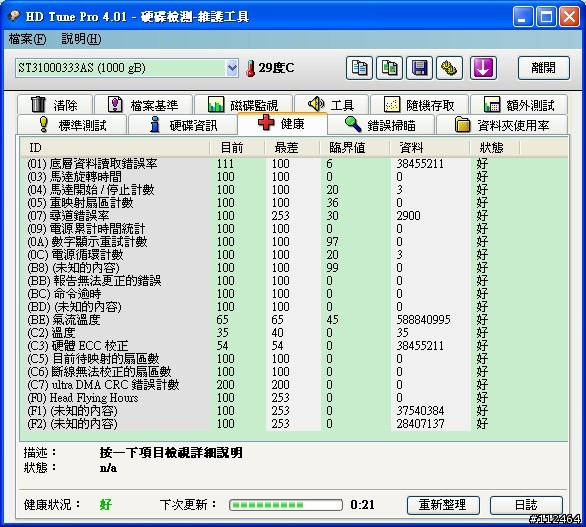Click the copy screenshot icon
586x527 pixels.
tap(389, 68)
